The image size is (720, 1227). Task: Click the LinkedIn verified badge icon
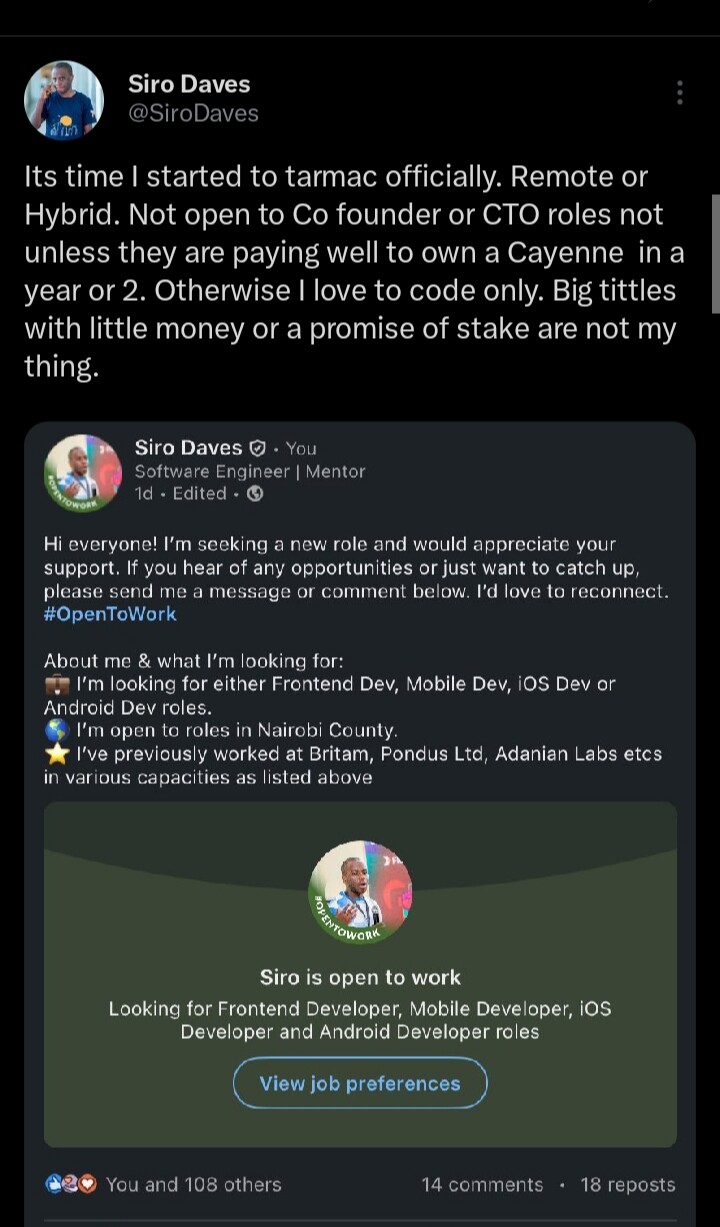click(x=257, y=448)
